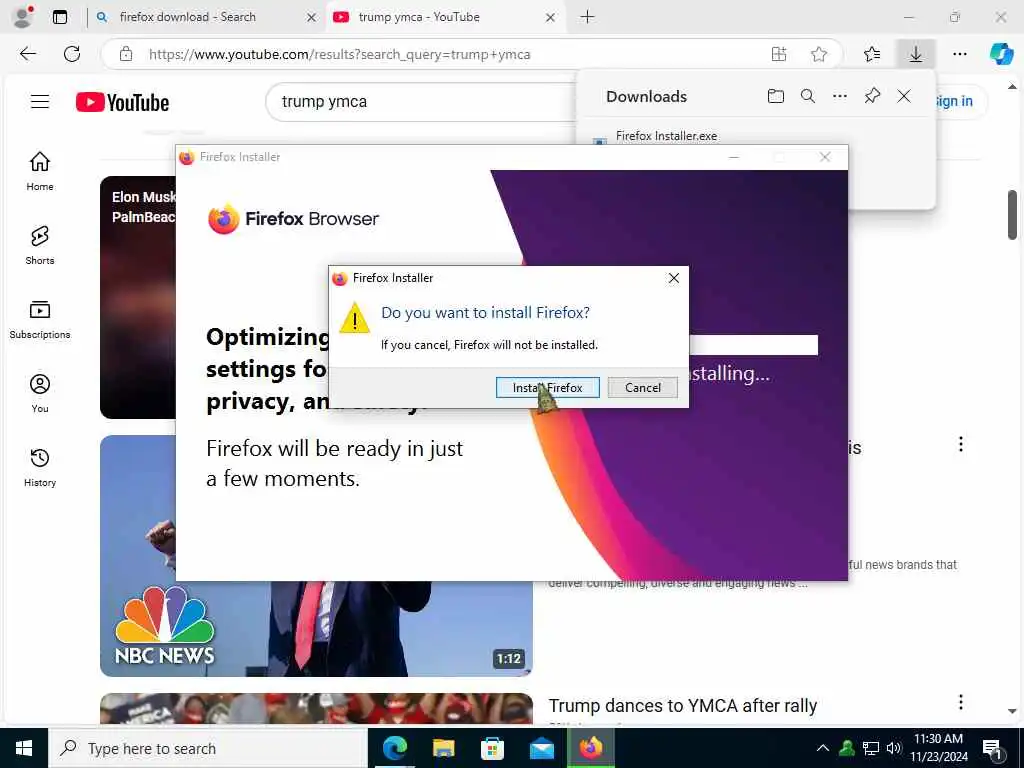Go back with the browser back arrow
The width and height of the screenshot is (1024, 768).
pyautogui.click(x=28, y=54)
